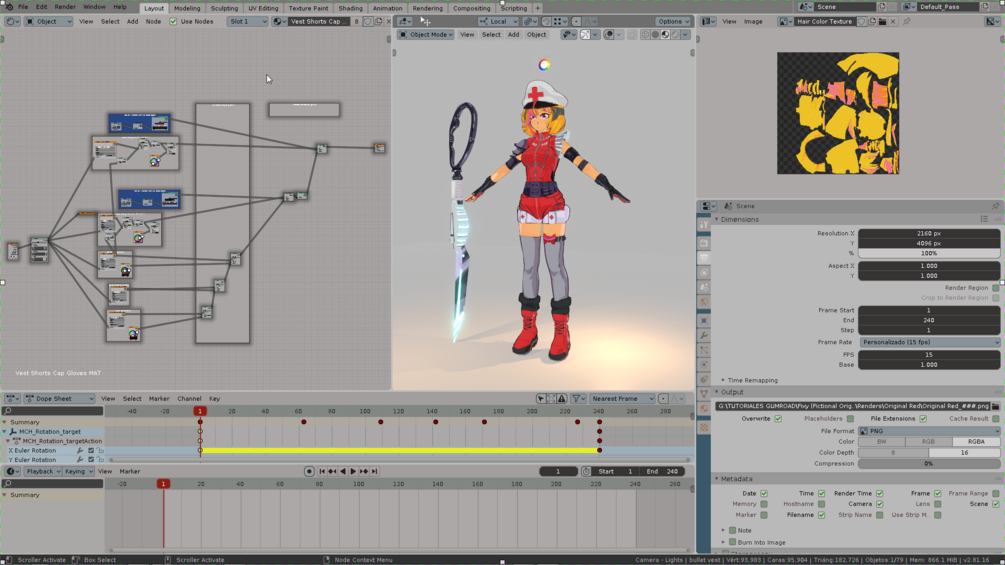Switch viewport to rendered shading mode

[675, 35]
